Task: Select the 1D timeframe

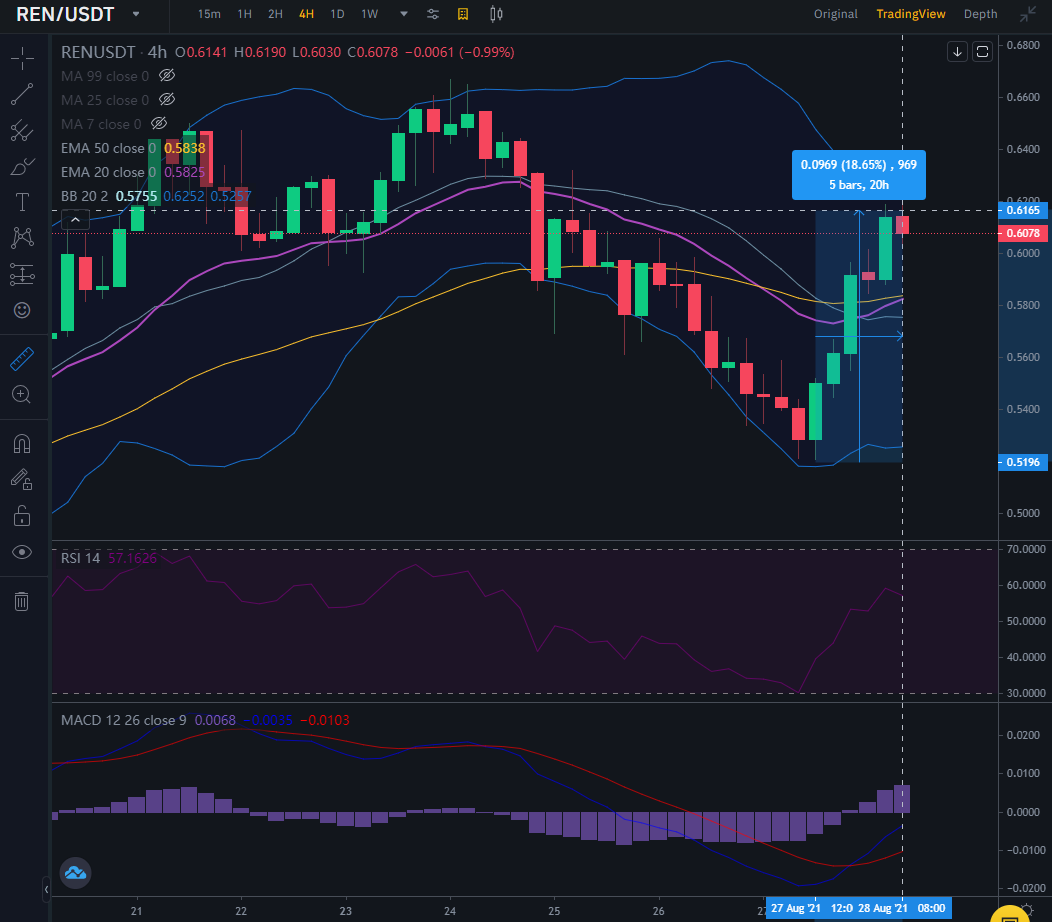Action: (x=337, y=14)
